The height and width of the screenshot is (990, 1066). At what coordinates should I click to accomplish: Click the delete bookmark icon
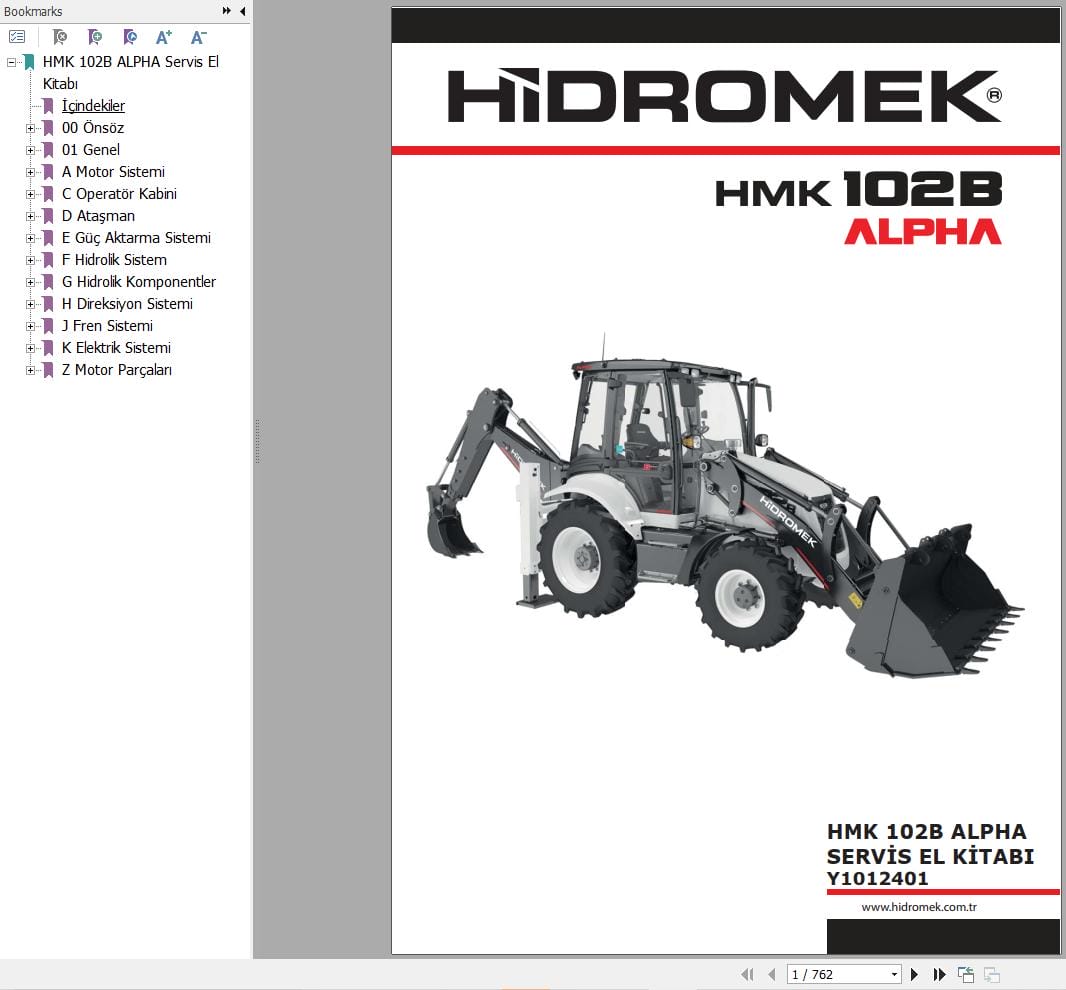pos(60,37)
